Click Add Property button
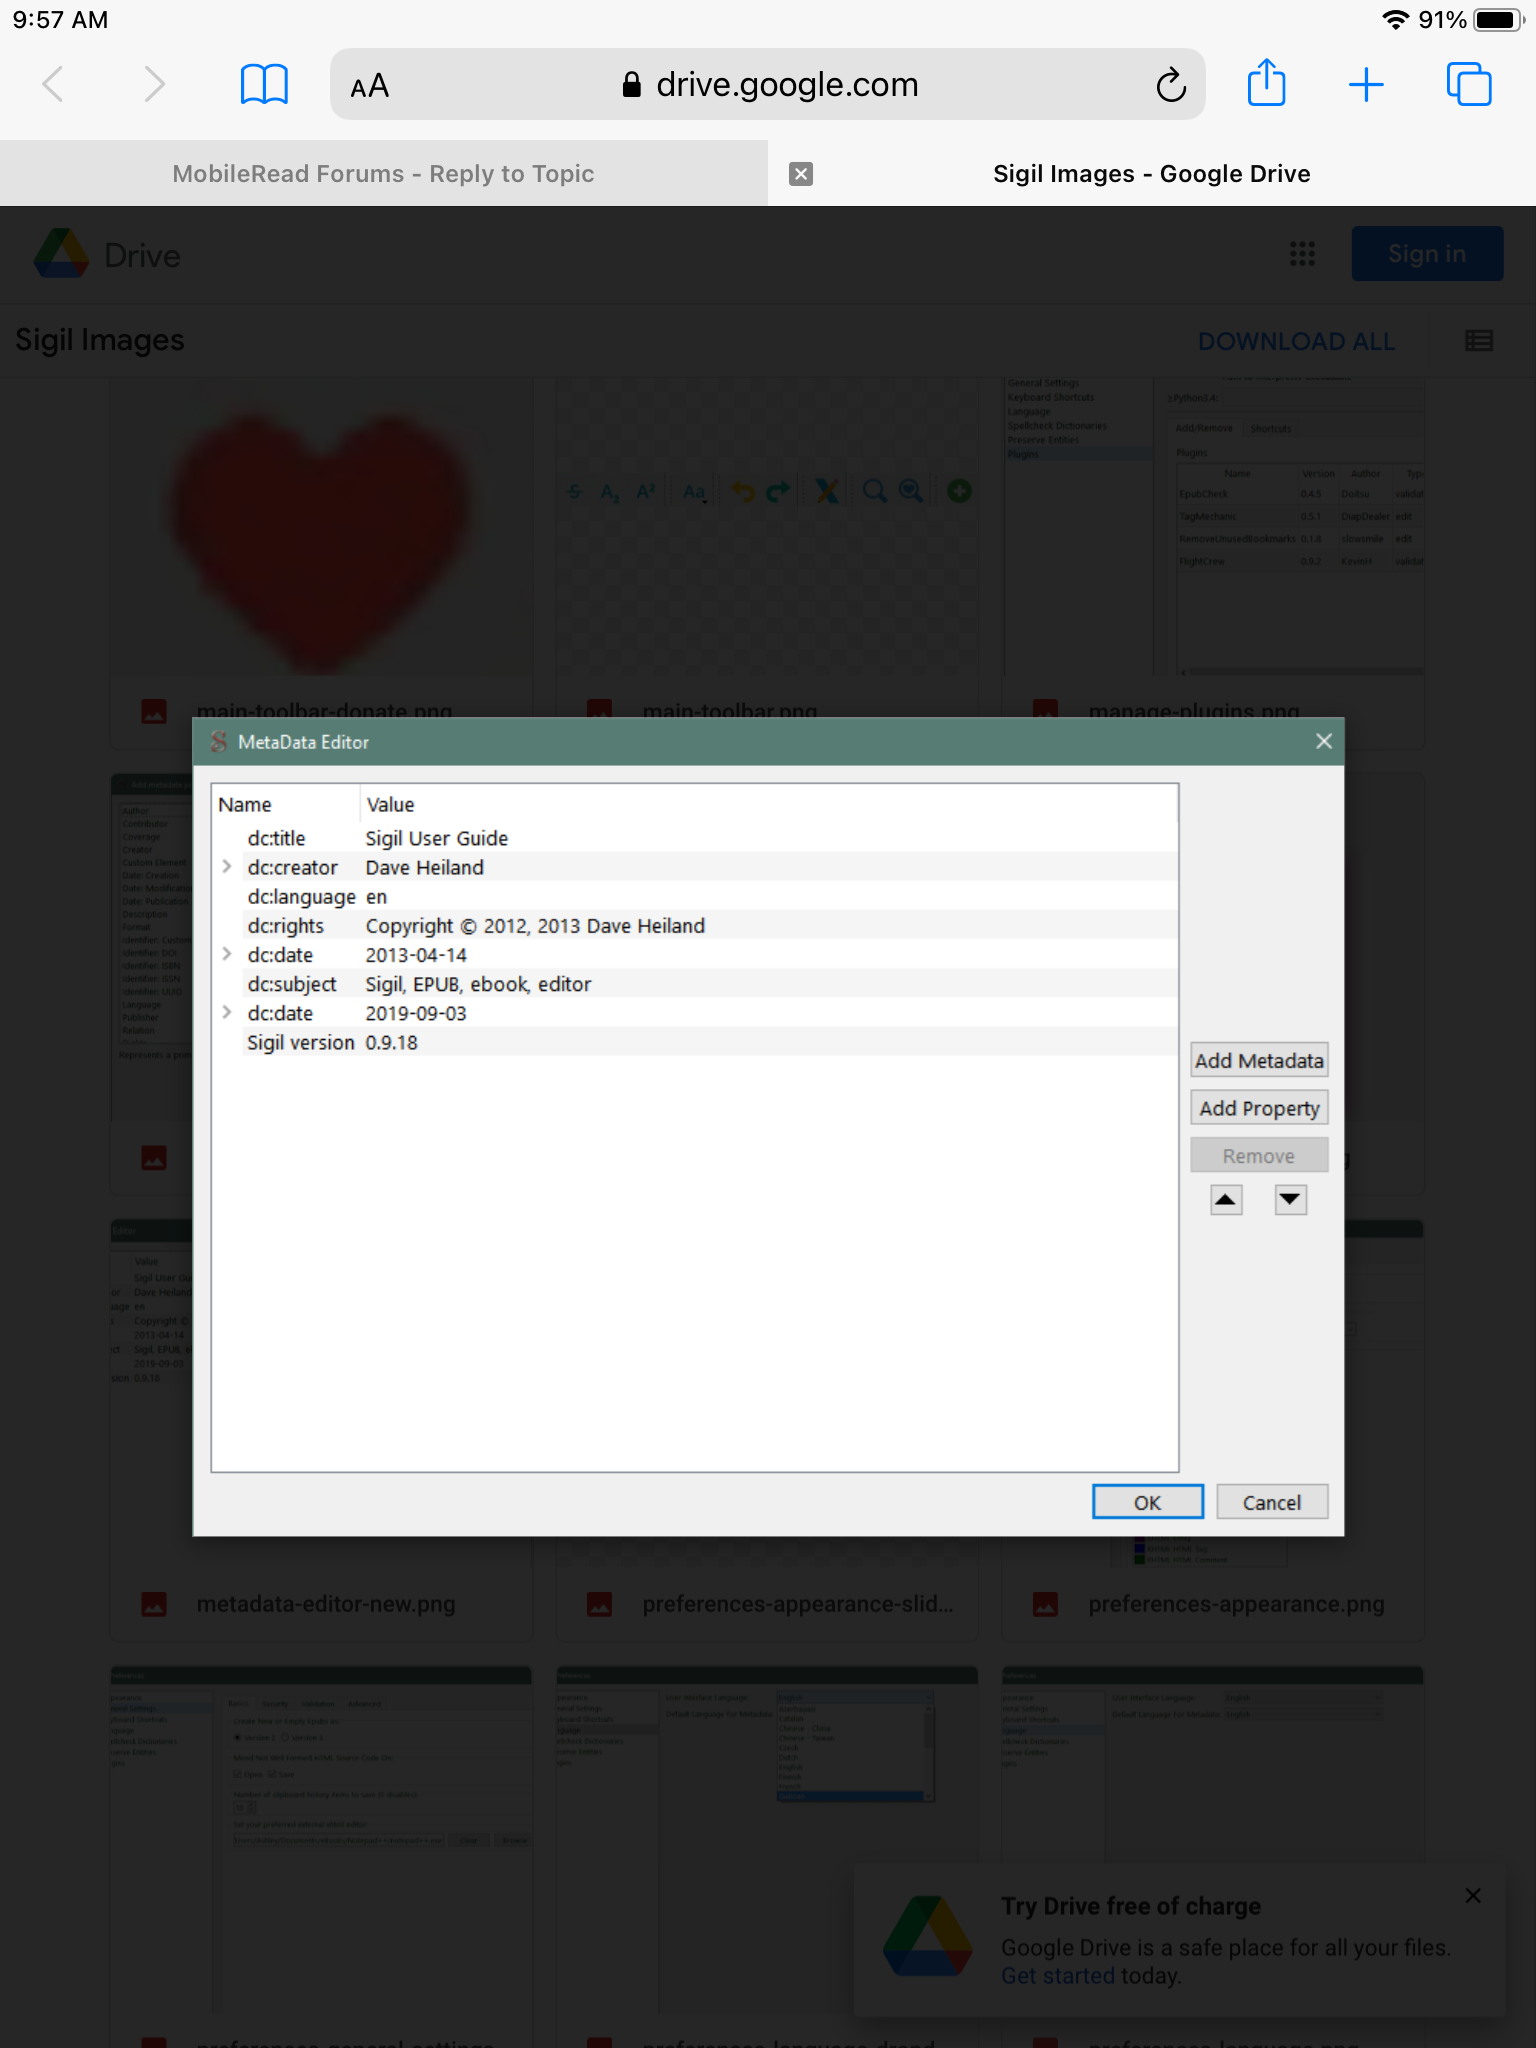The width and height of the screenshot is (1536, 2048). pos(1259,1108)
